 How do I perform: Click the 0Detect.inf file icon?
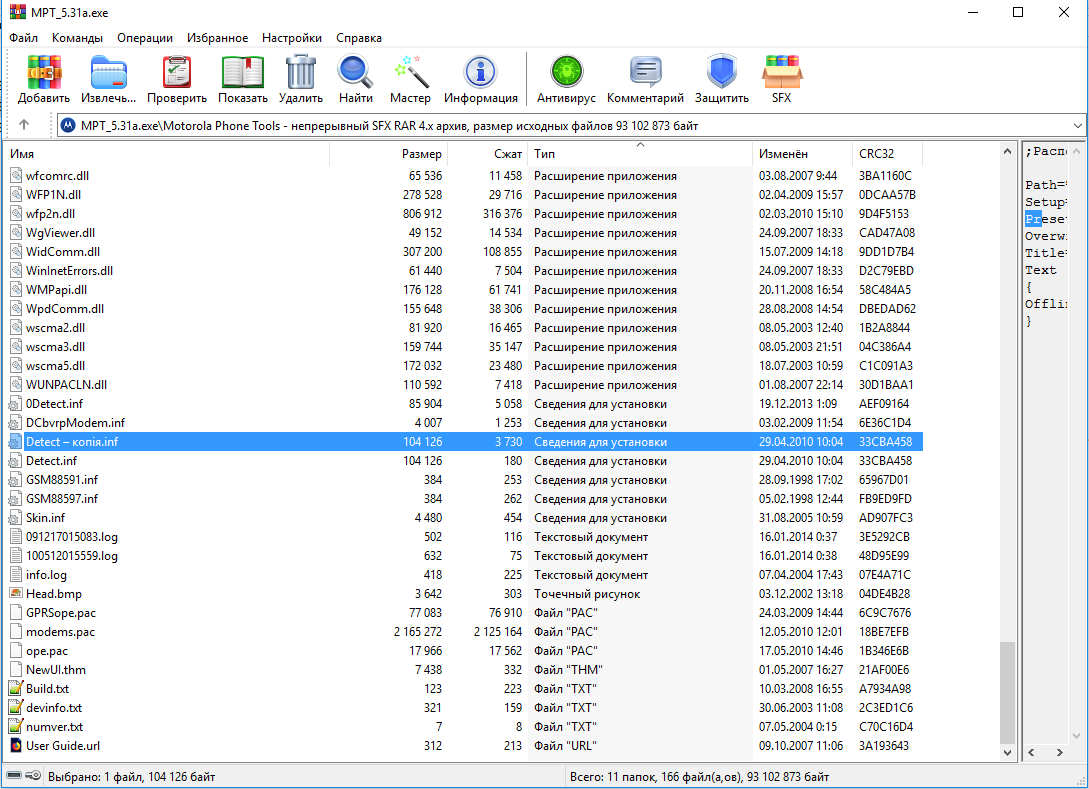coord(15,404)
